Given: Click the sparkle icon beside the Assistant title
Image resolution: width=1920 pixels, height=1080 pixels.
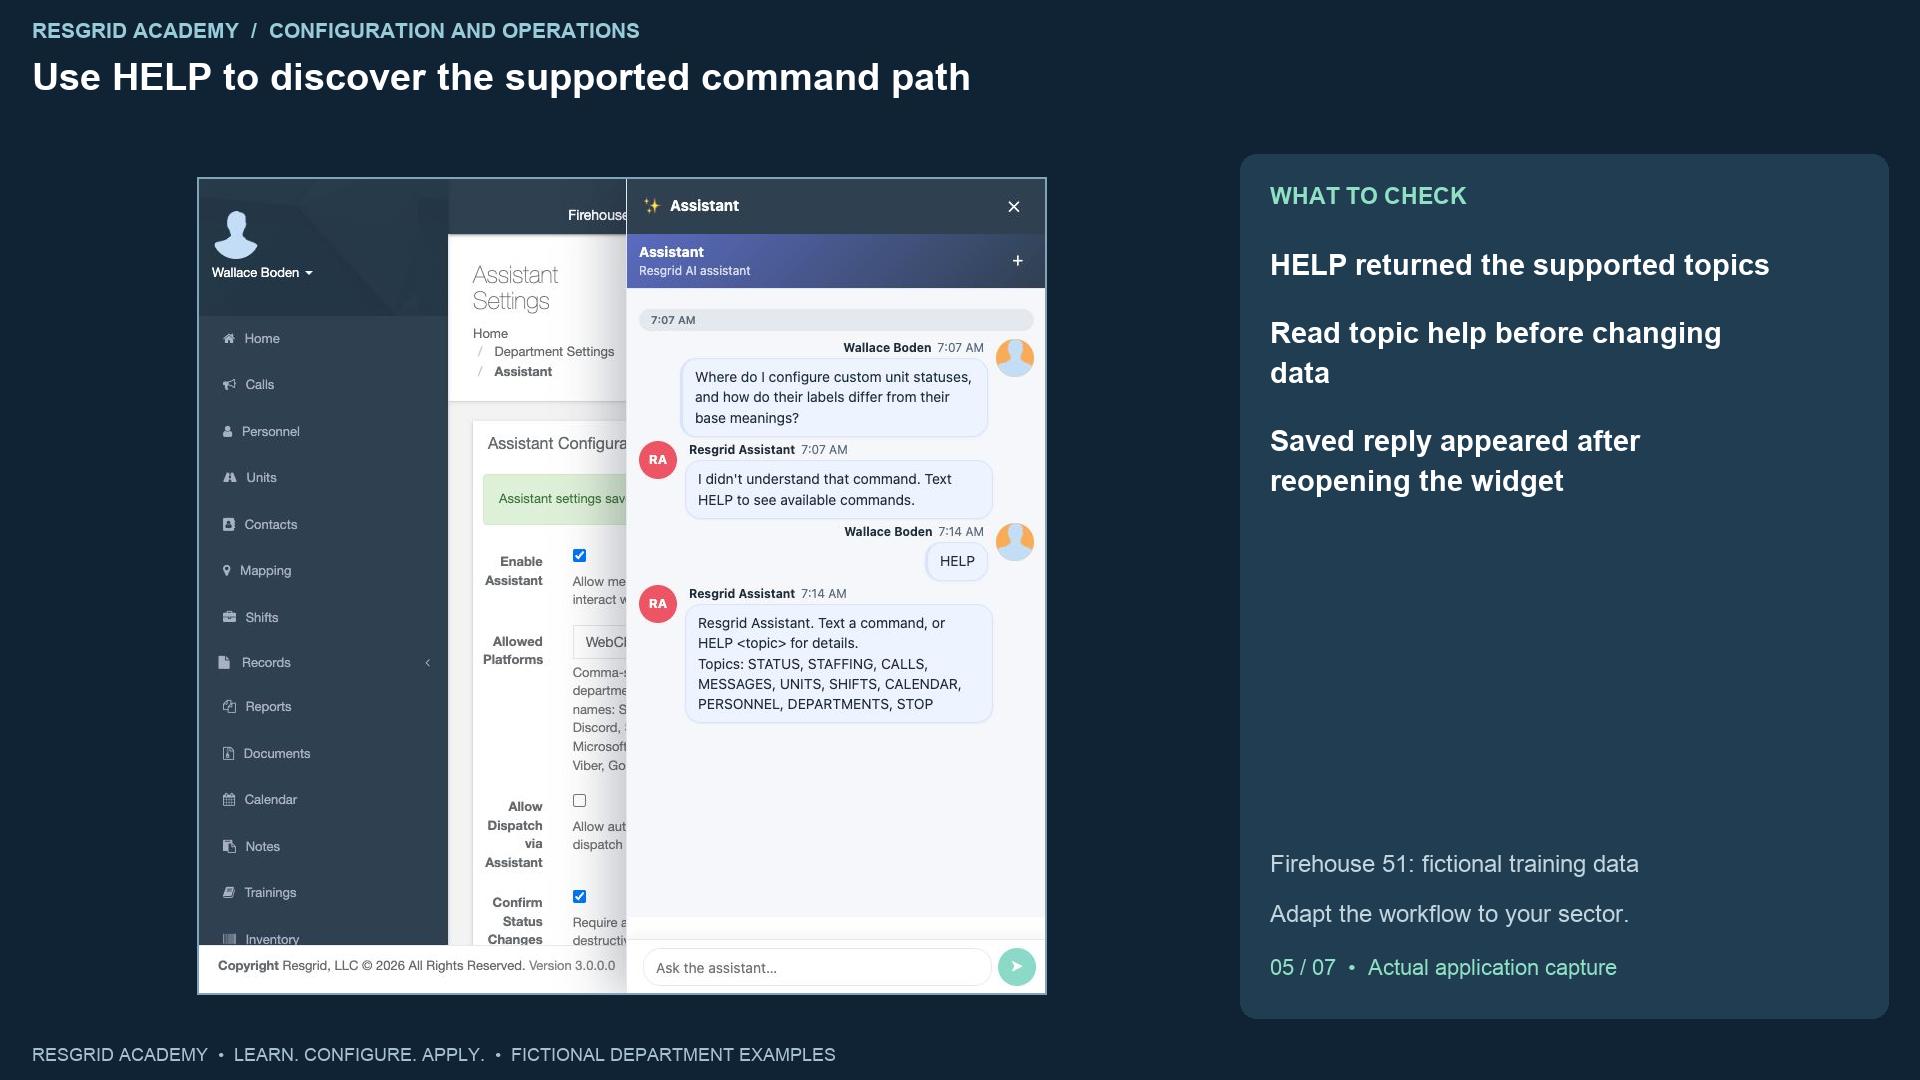Looking at the screenshot, I should pos(652,206).
